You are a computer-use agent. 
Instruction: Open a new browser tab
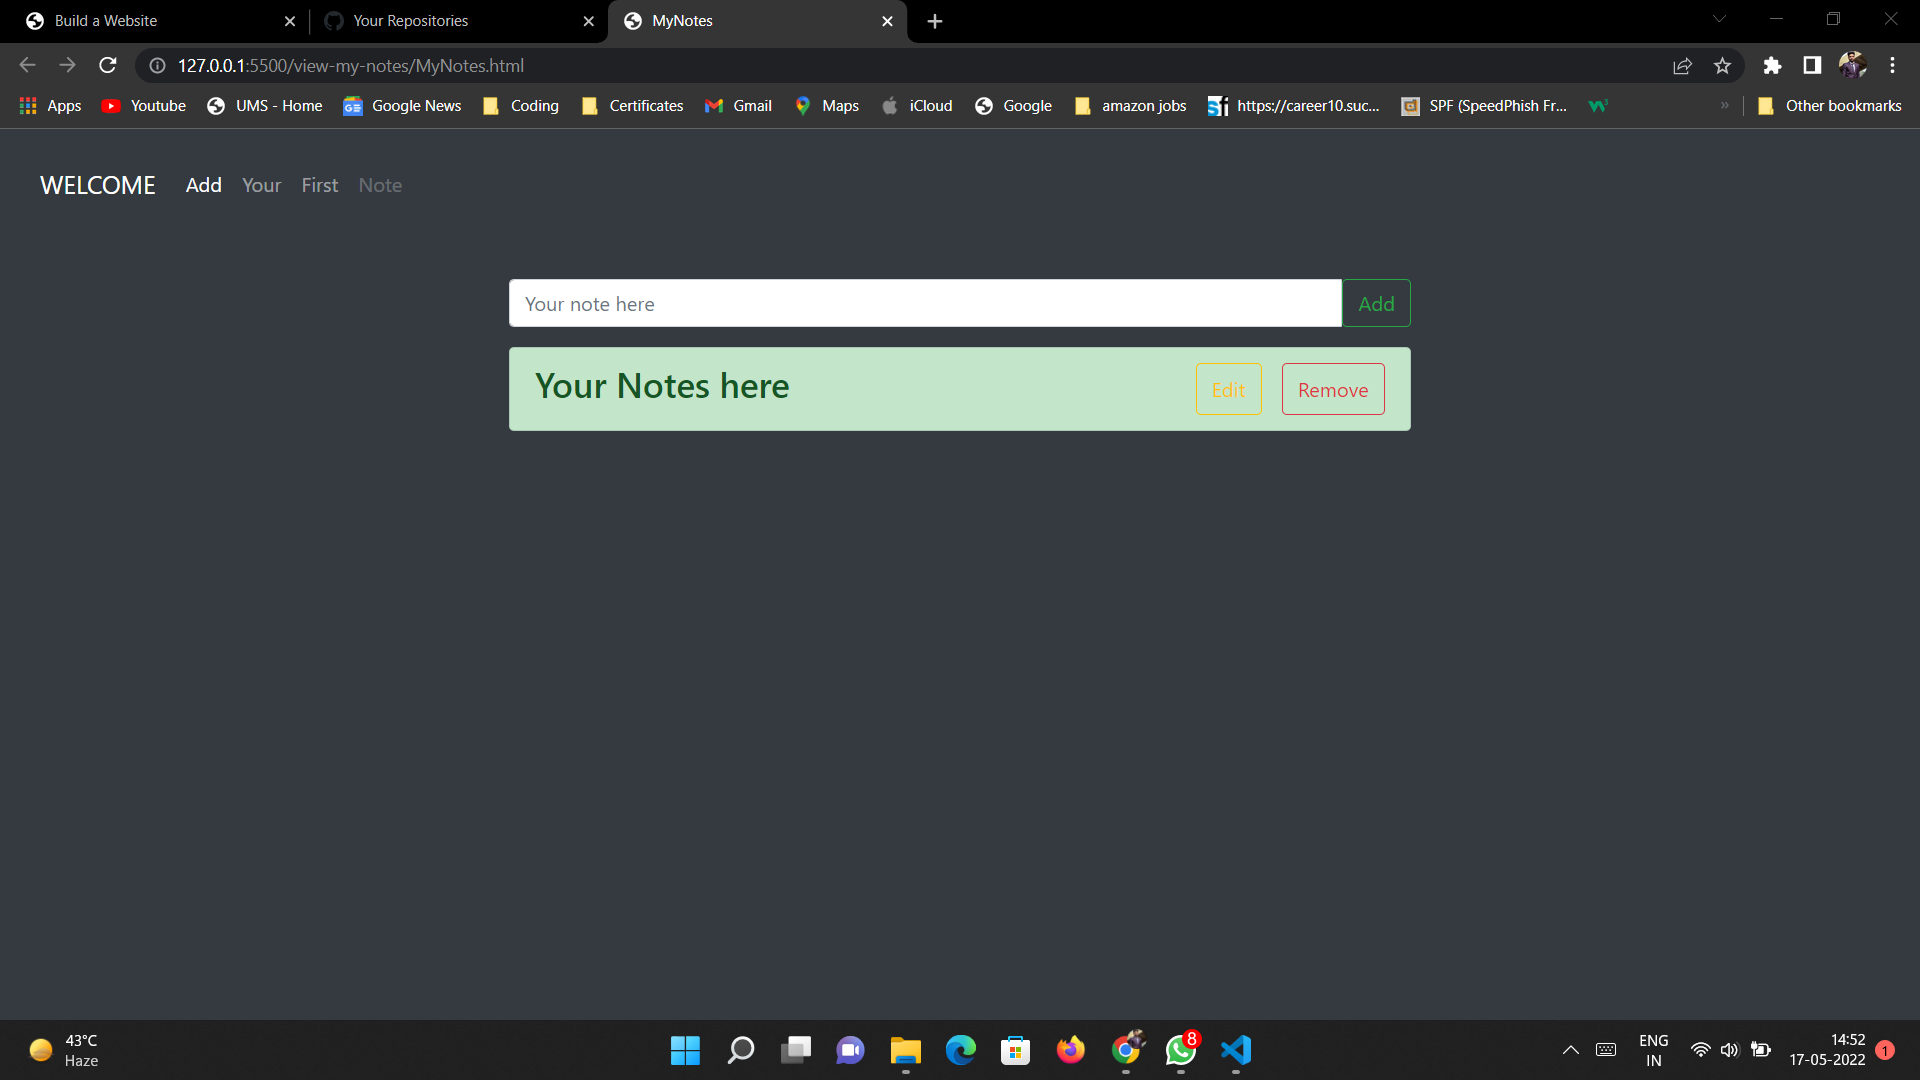(935, 21)
